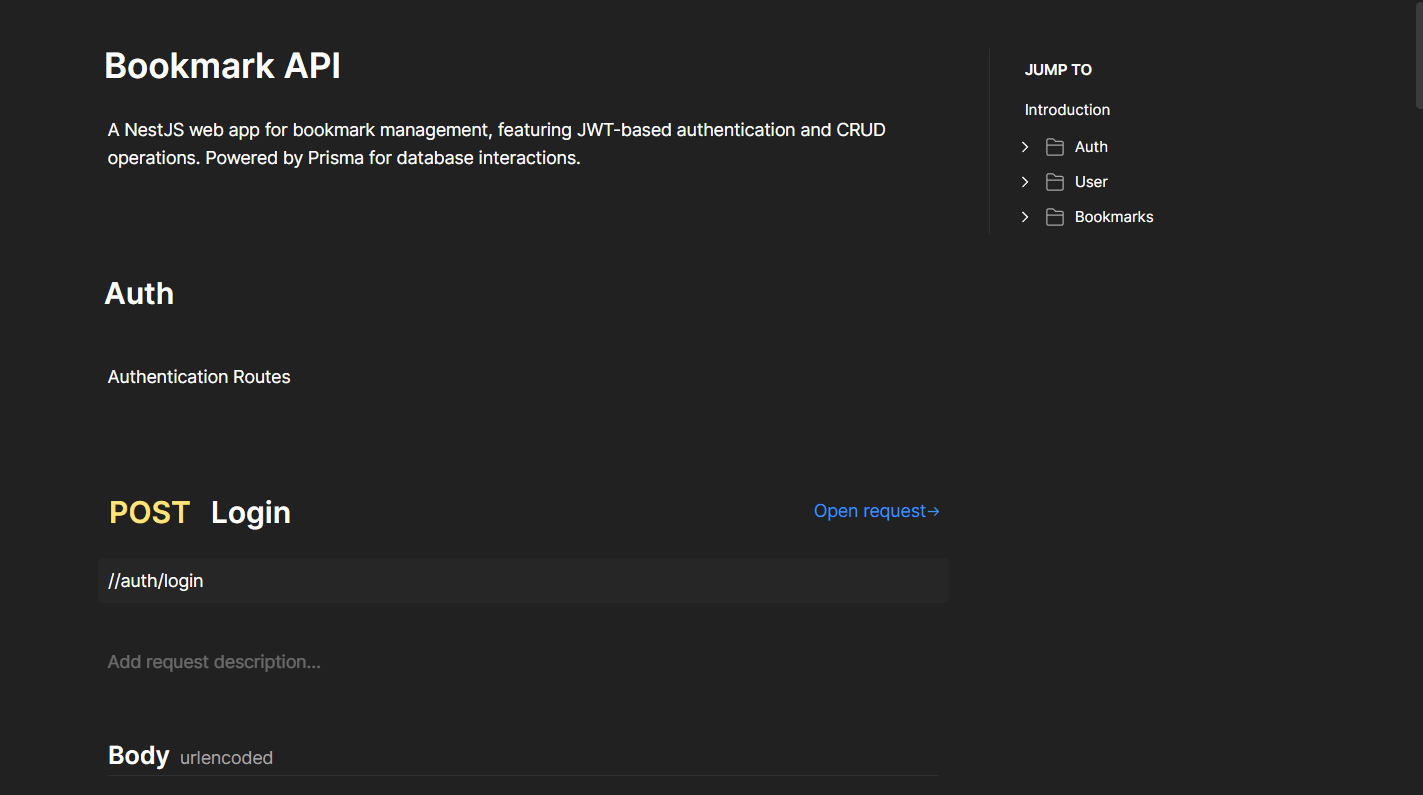The image size is (1423, 795).
Task: Select the Bookmarks item in Jump To
Action: [x=1114, y=217]
